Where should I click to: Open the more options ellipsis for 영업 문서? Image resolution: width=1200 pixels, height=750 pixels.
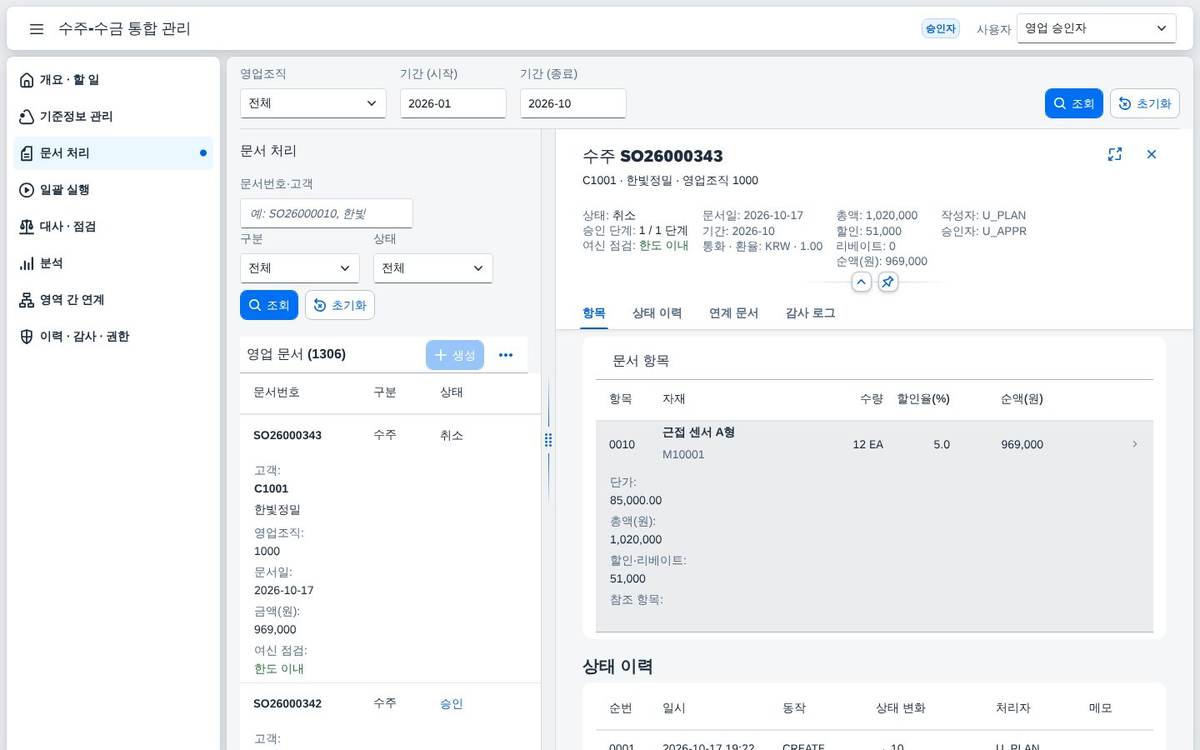[x=506, y=355]
